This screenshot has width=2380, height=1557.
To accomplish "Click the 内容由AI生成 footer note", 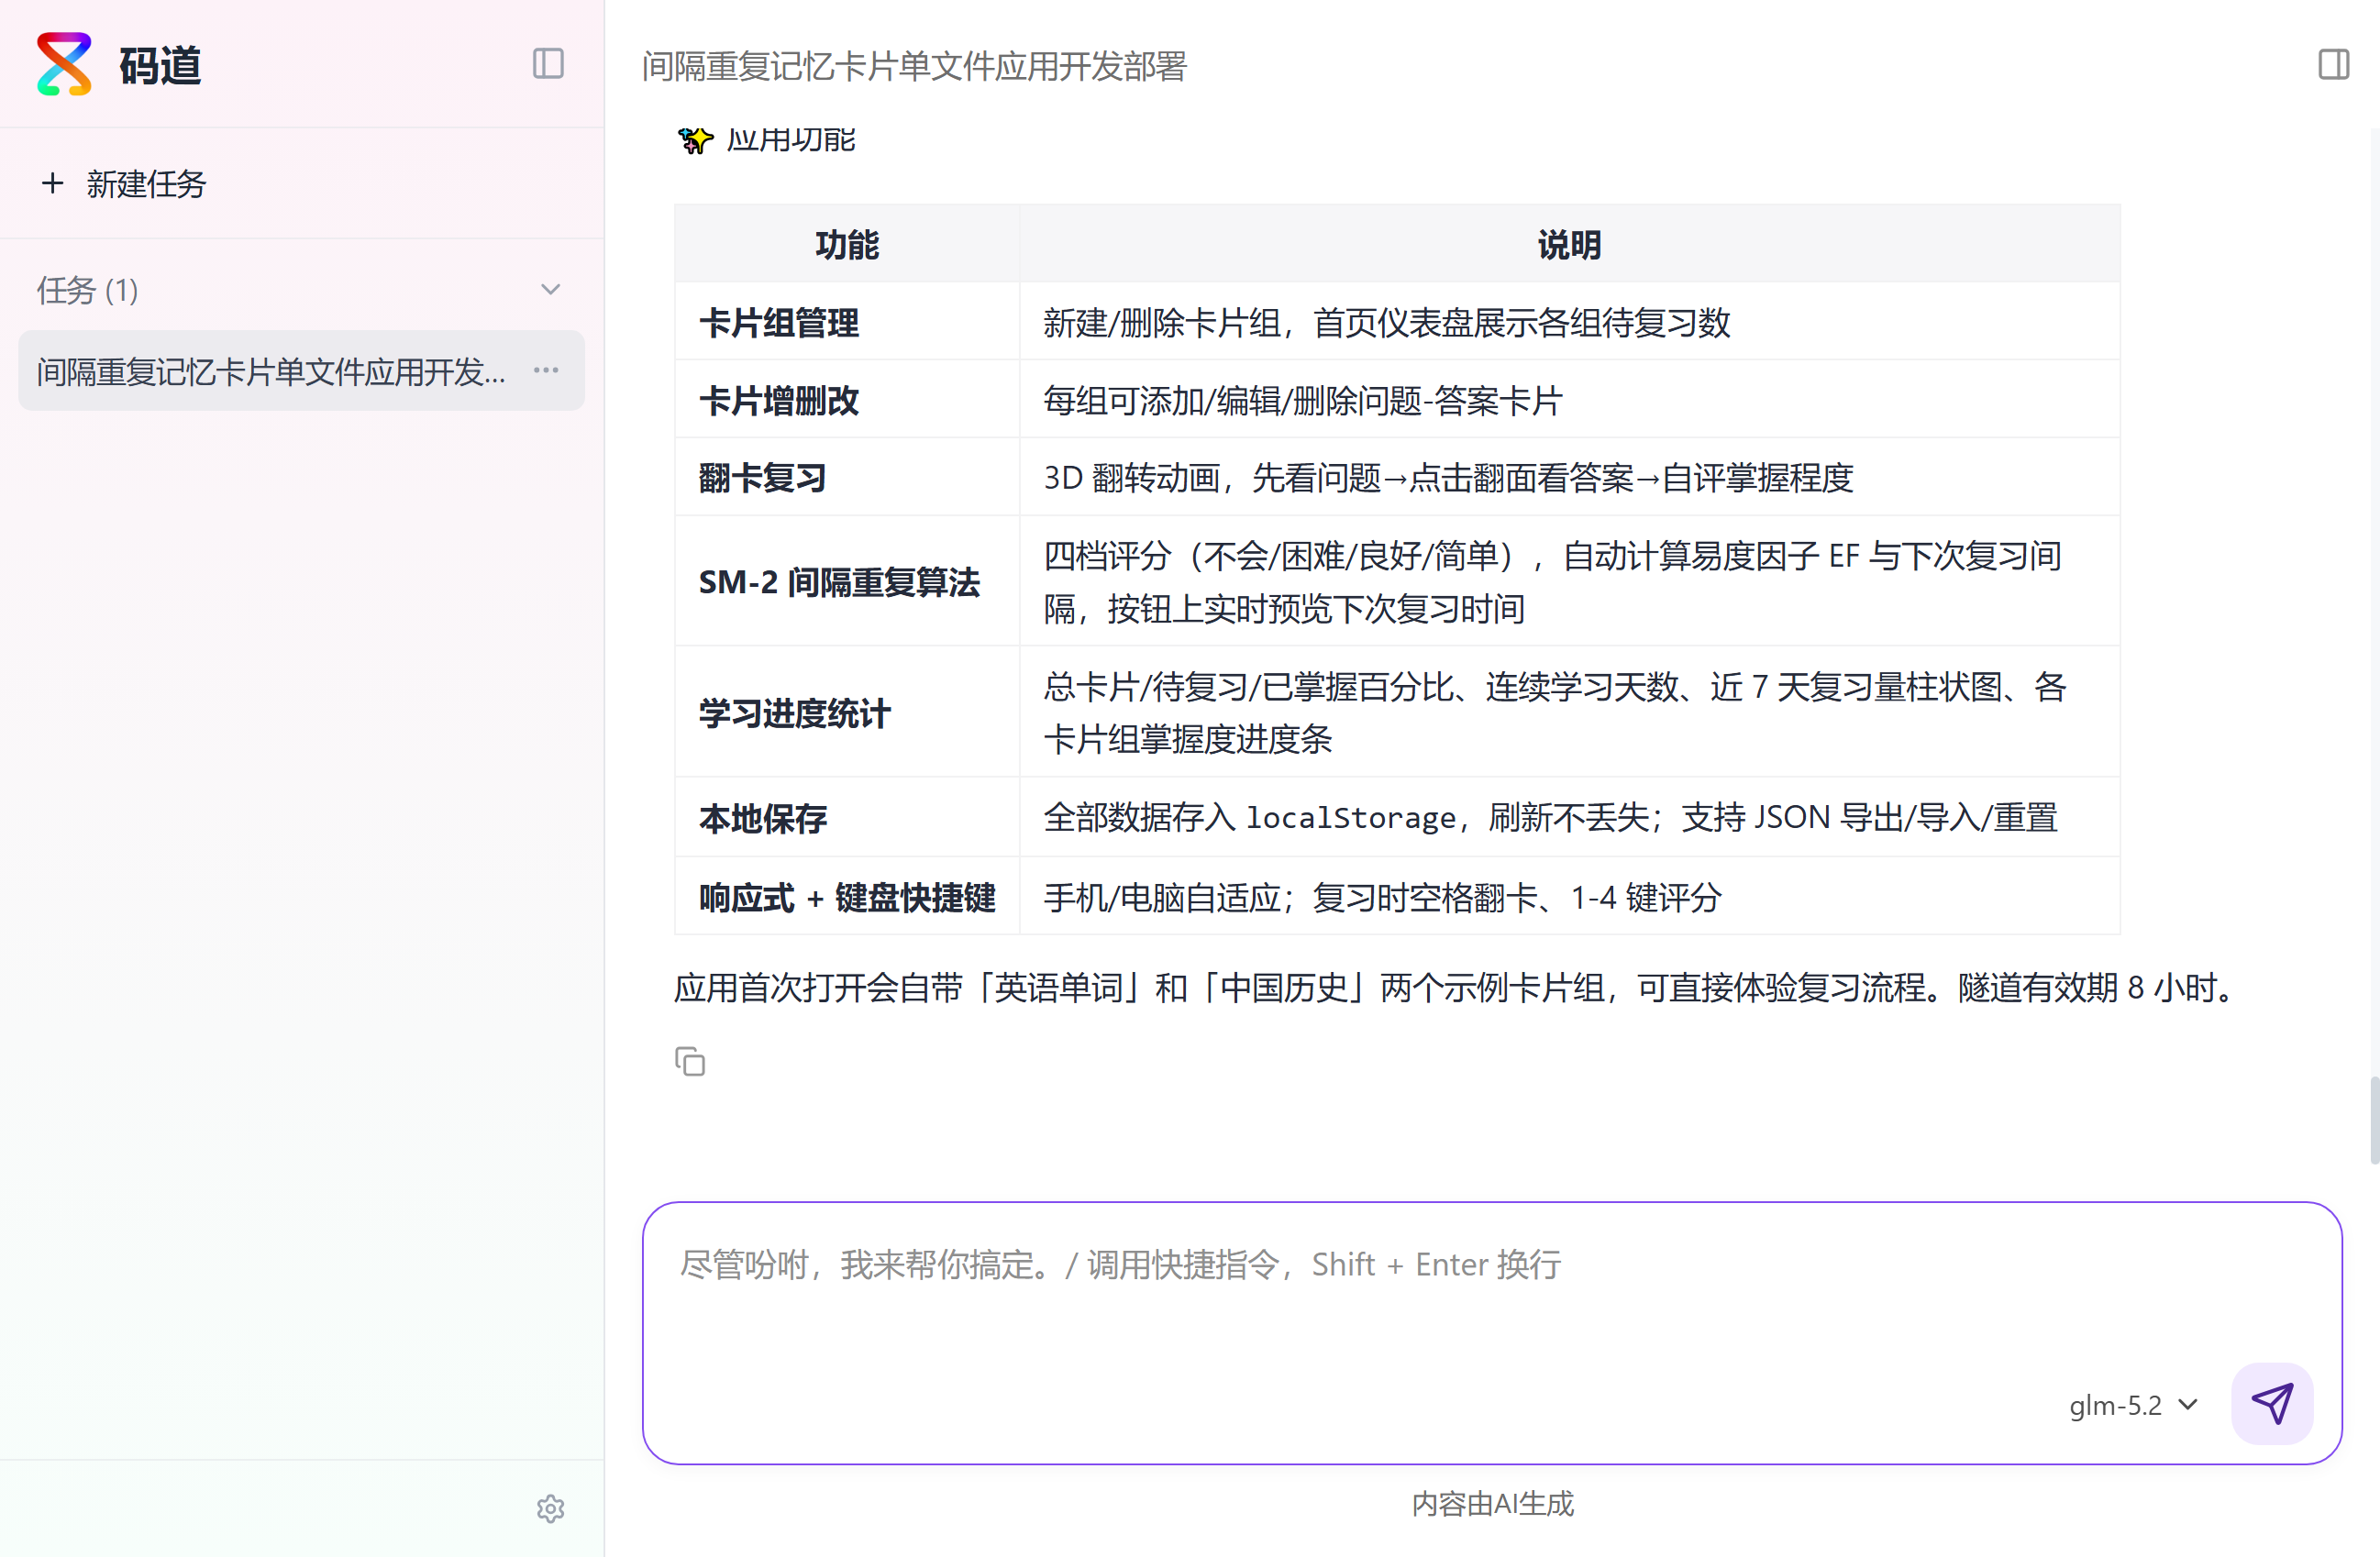I will (1492, 1503).
